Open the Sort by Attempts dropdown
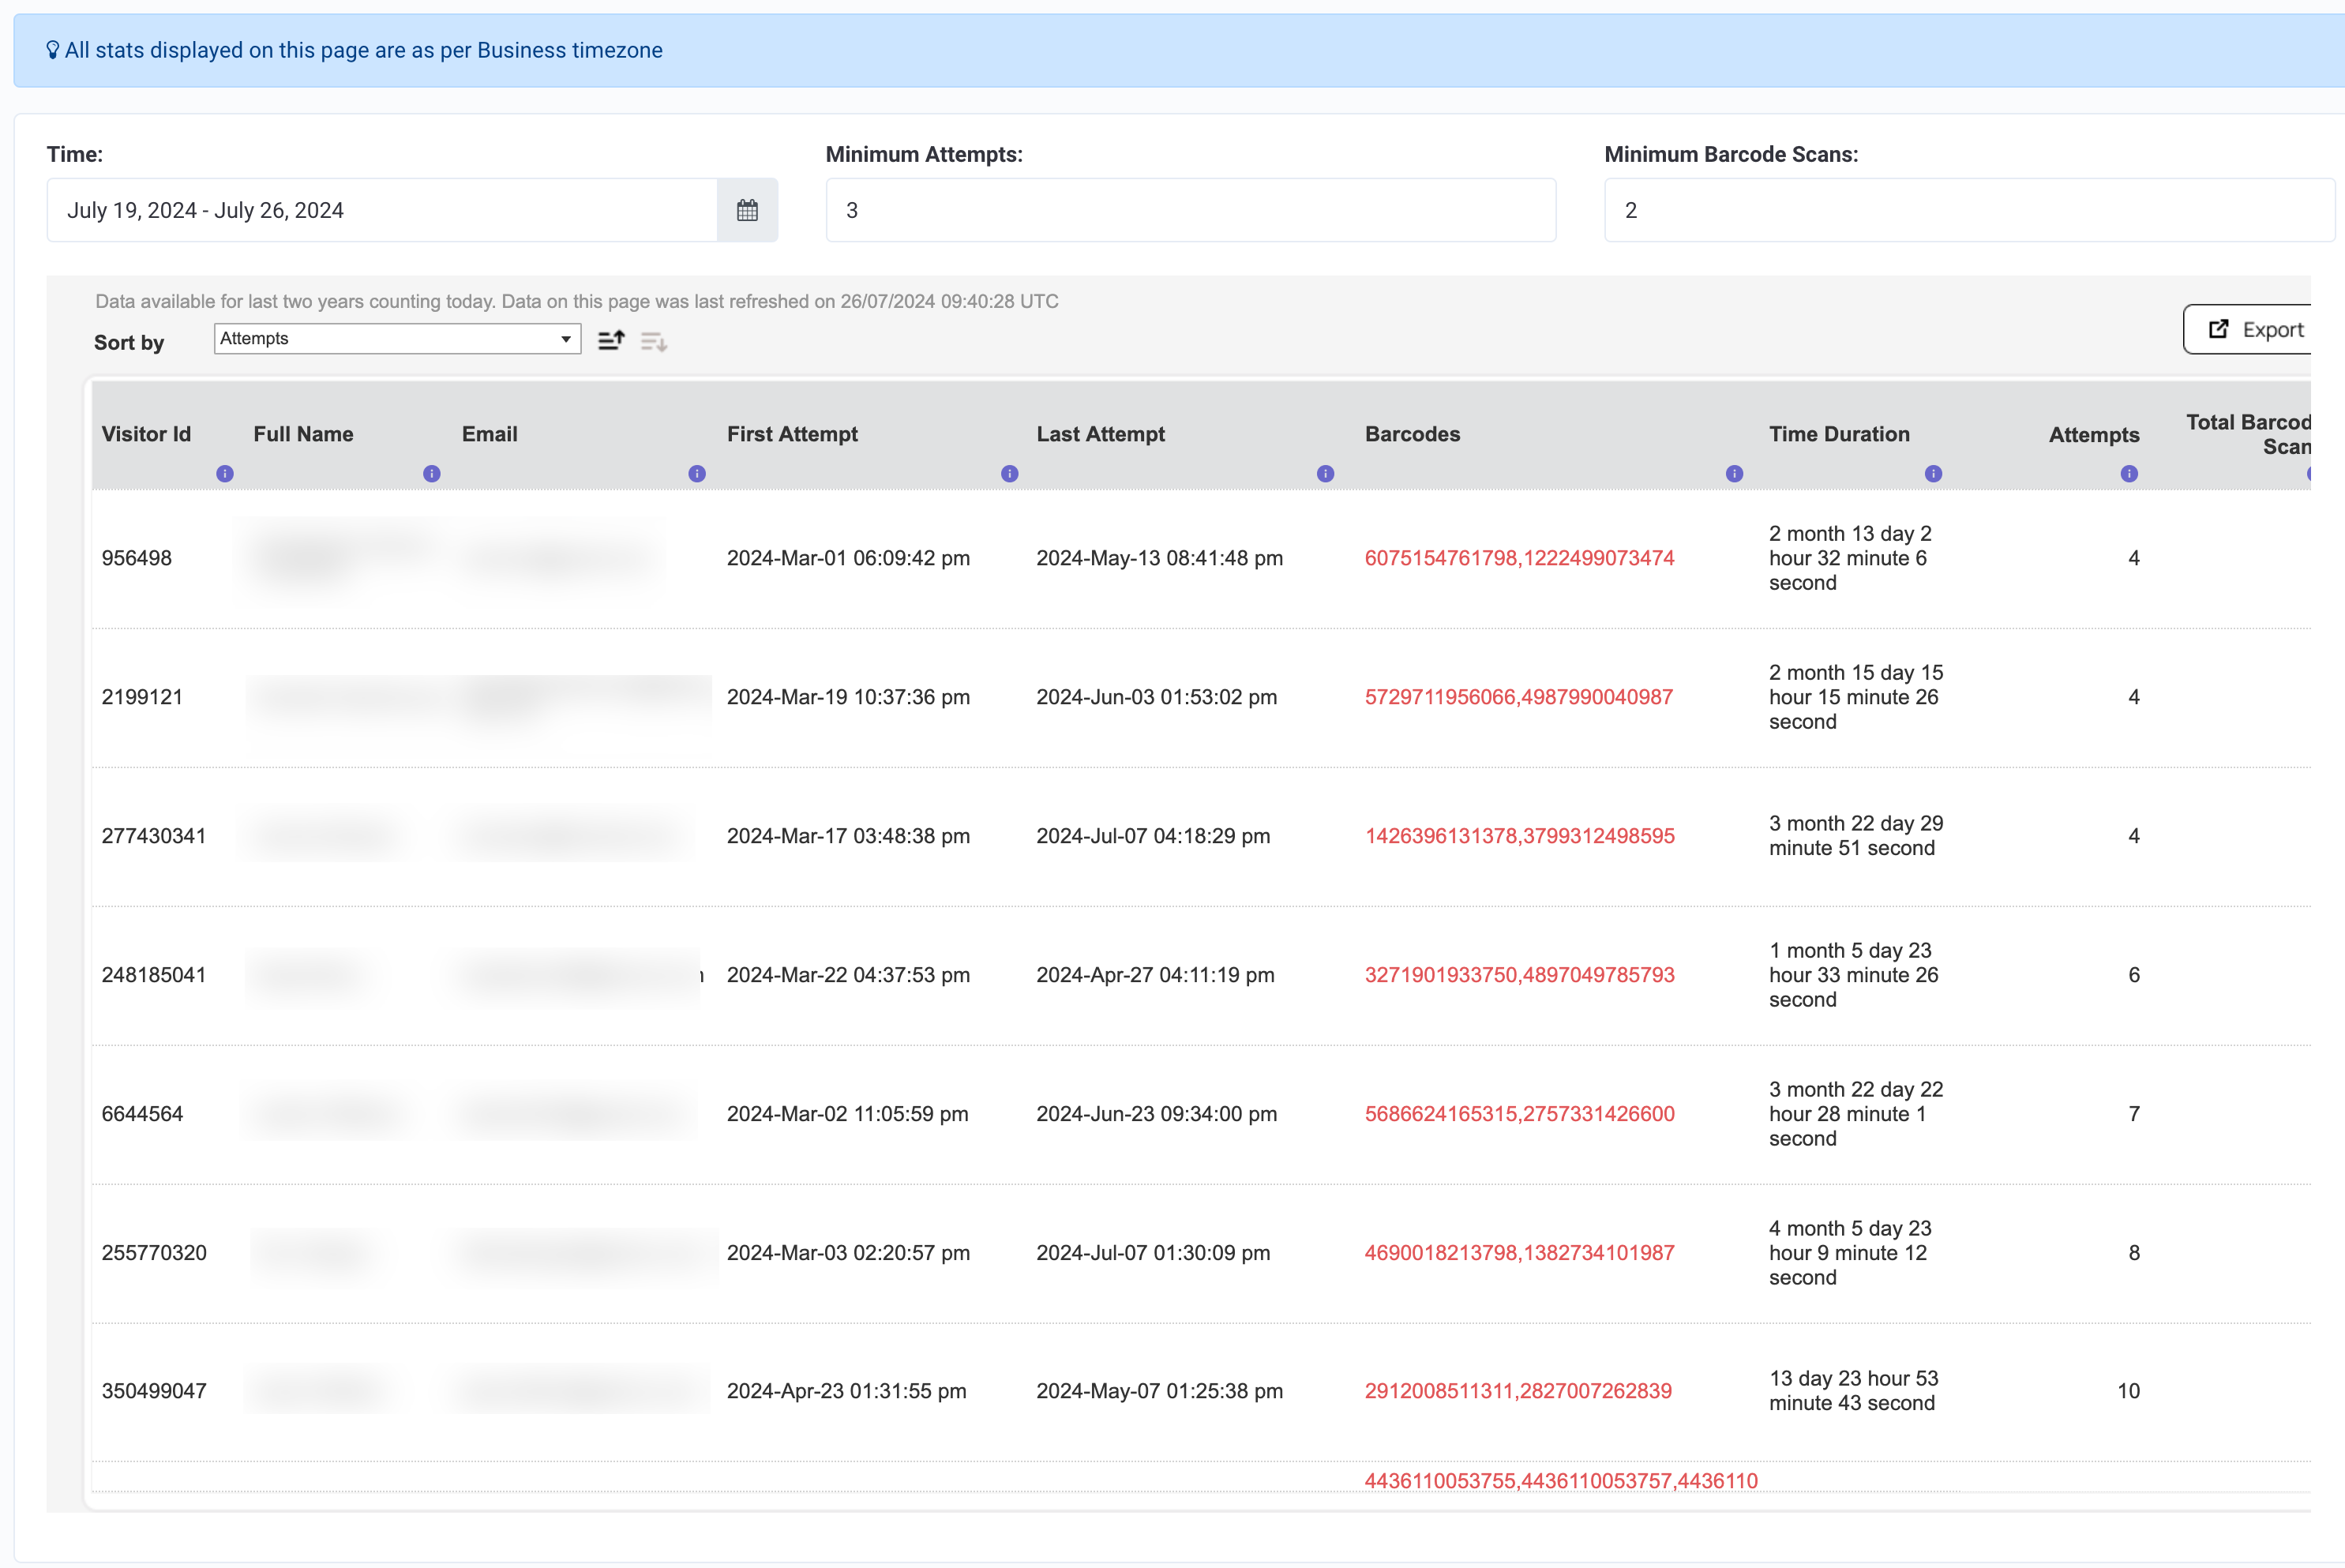The image size is (2345, 1568). pos(397,339)
